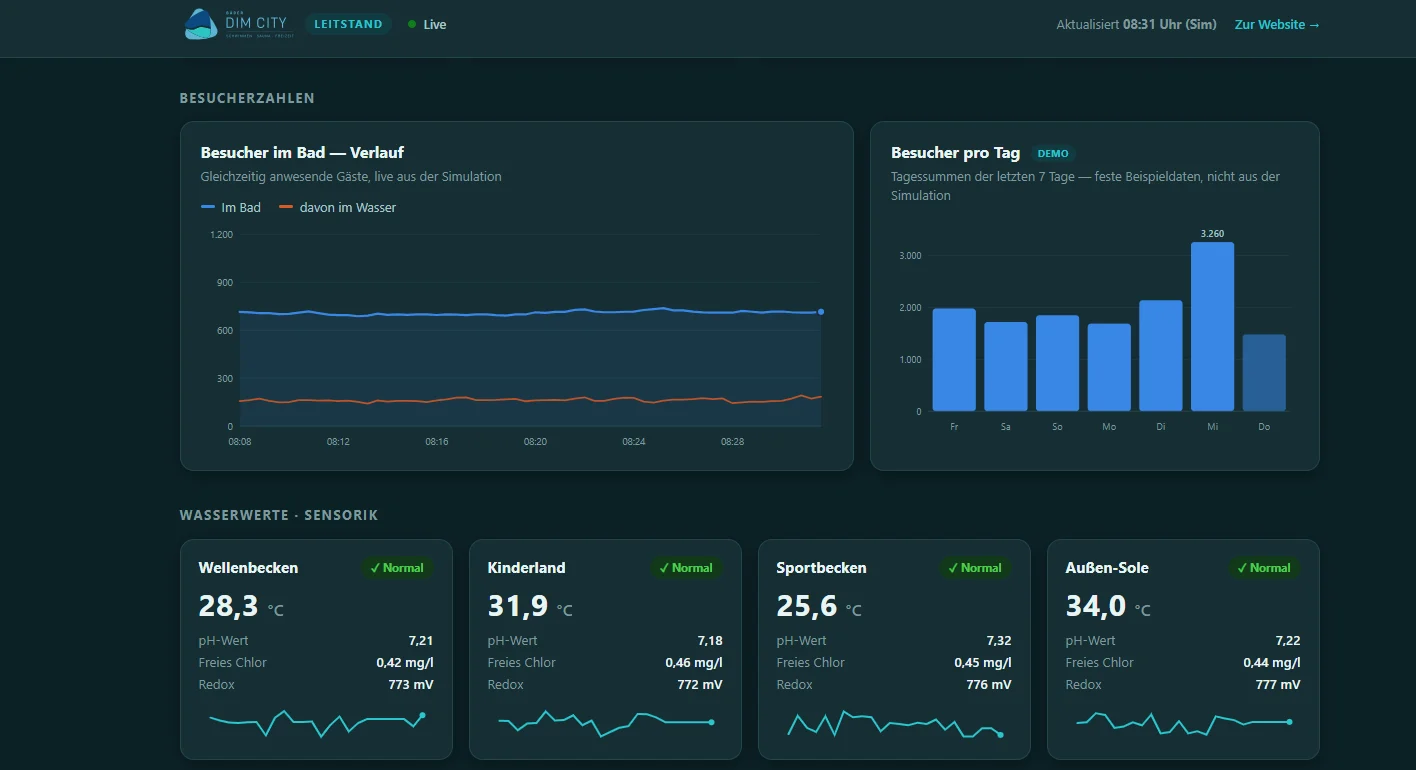Open the Sportbecken sparkline trend
Viewport: 1416px width, 770px height.
(894, 723)
